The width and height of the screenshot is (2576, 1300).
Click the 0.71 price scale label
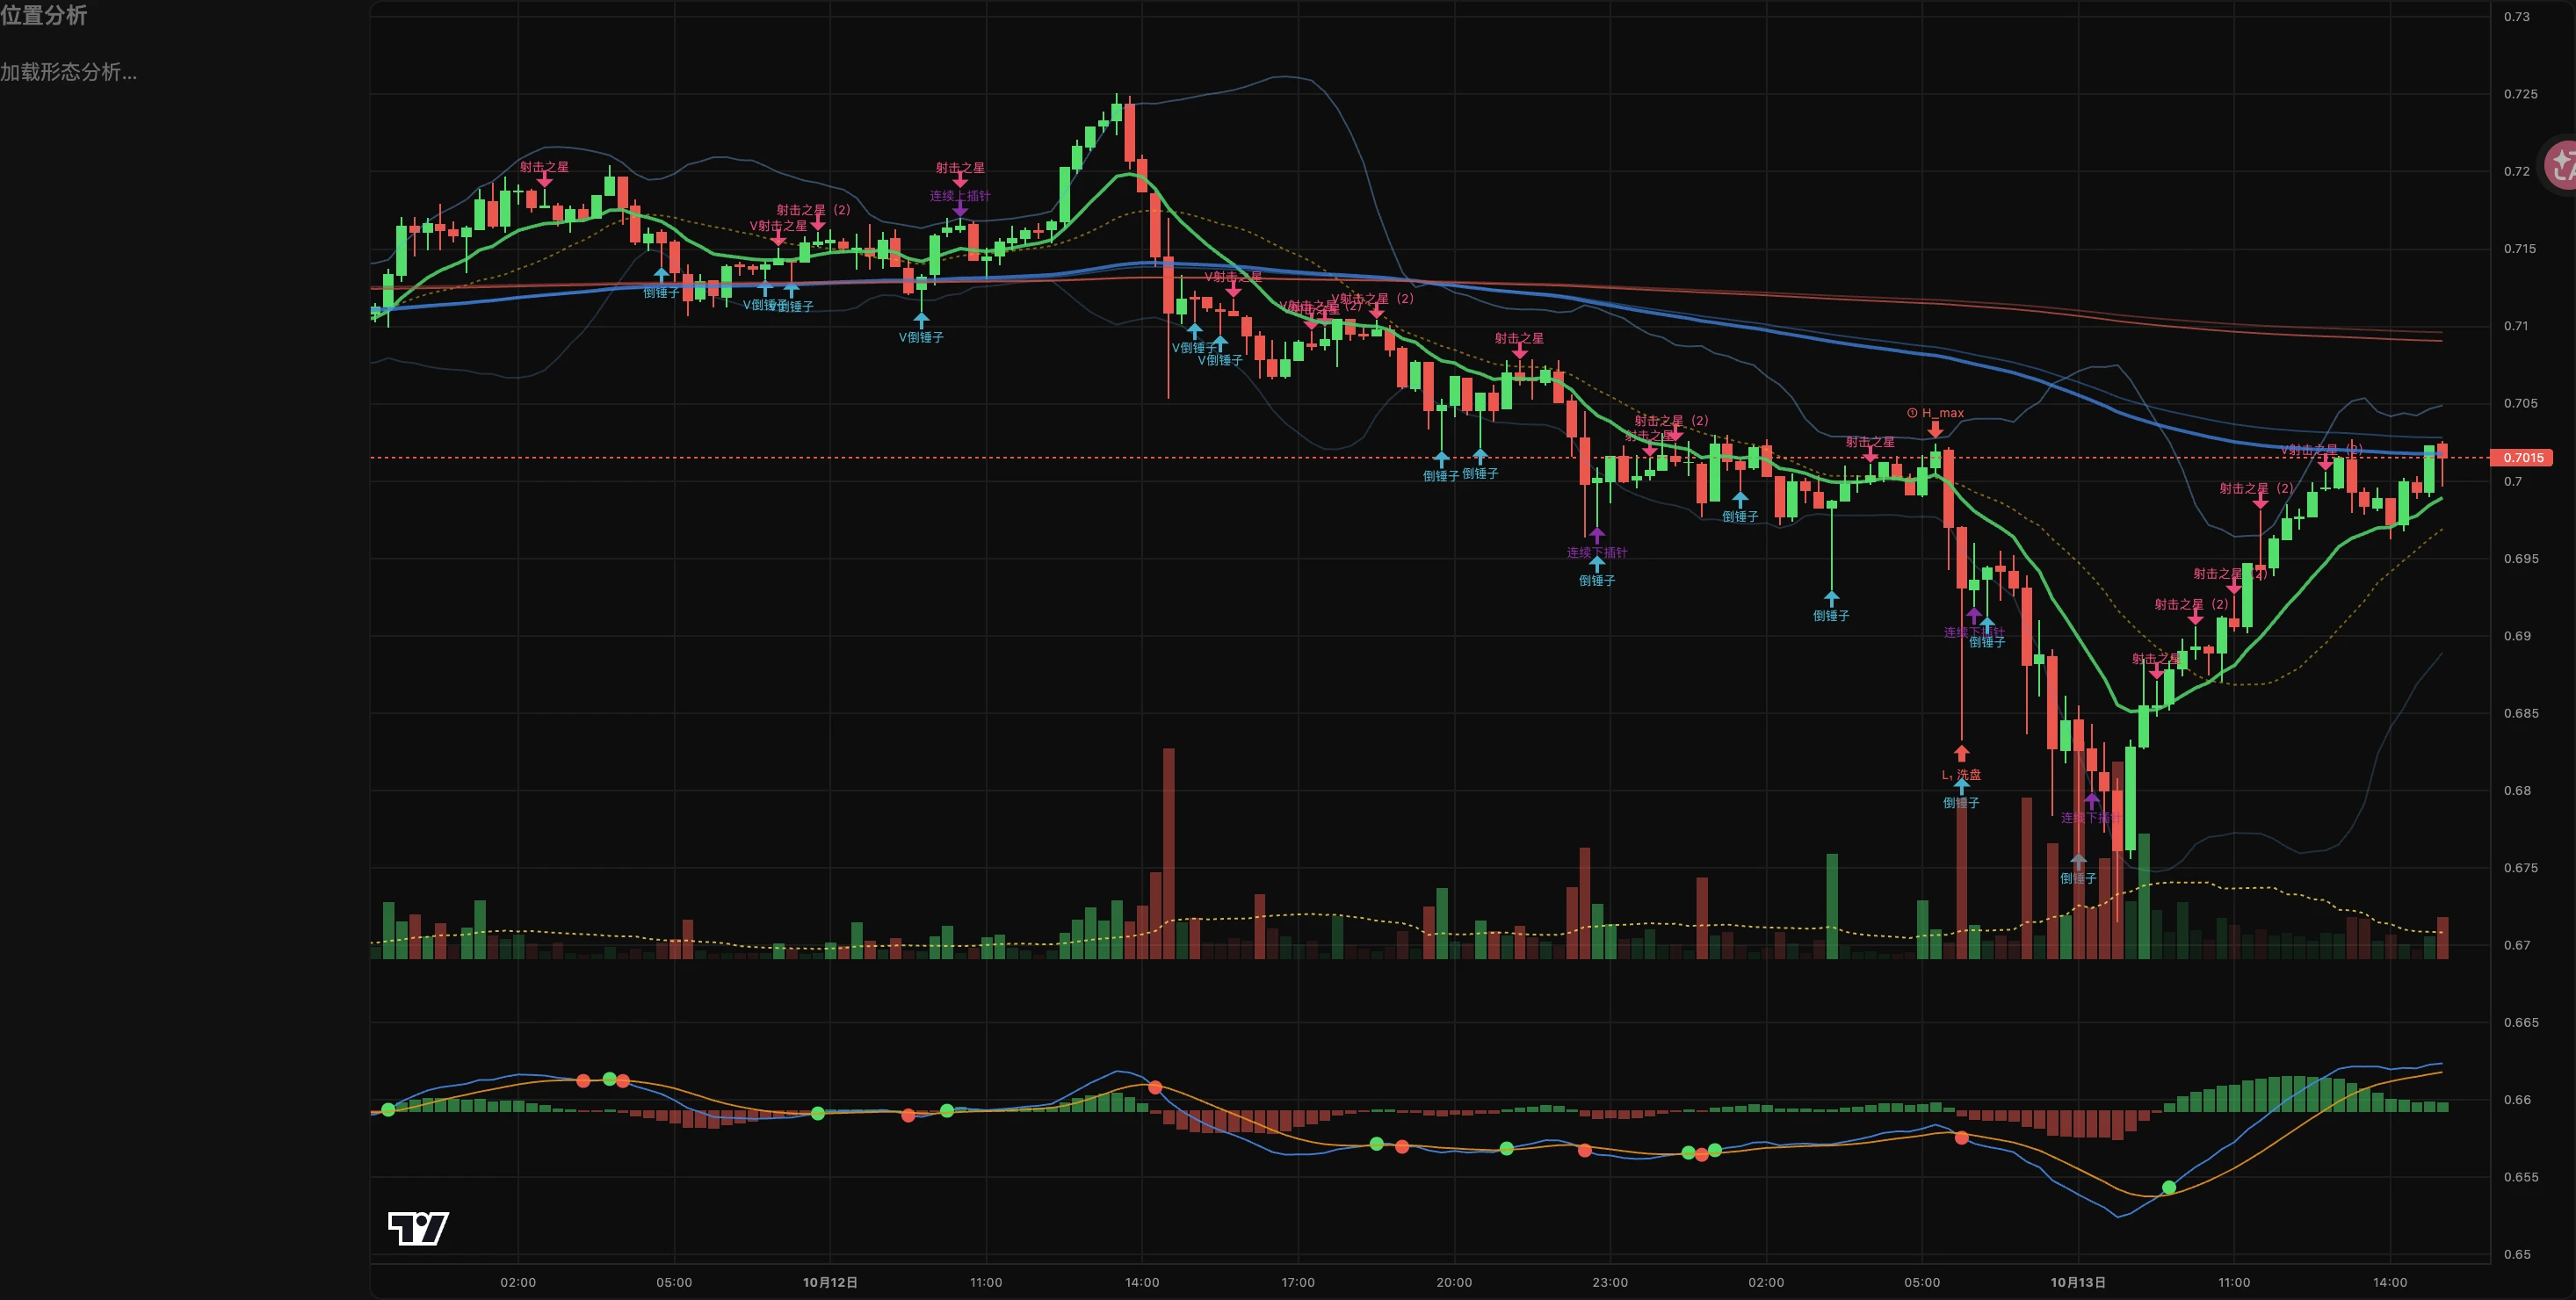coord(2517,326)
